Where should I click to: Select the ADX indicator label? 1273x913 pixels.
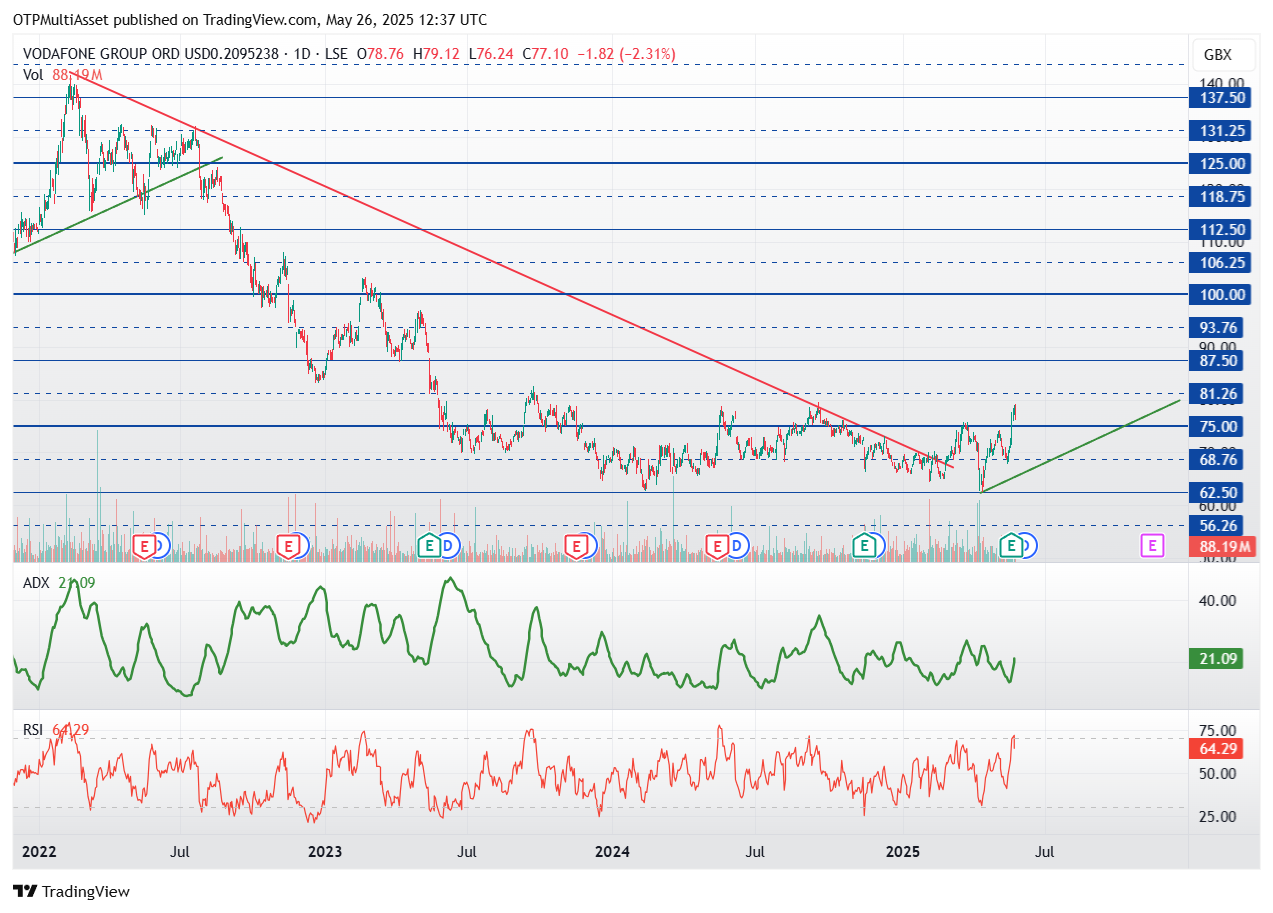coord(36,582)
